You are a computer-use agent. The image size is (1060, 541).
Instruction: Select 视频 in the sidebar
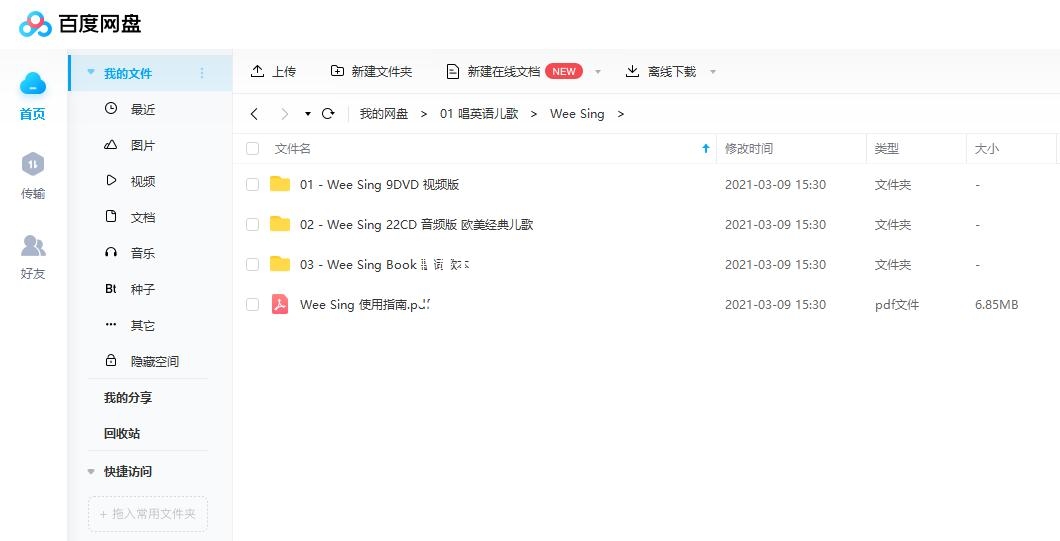(143, 181)
